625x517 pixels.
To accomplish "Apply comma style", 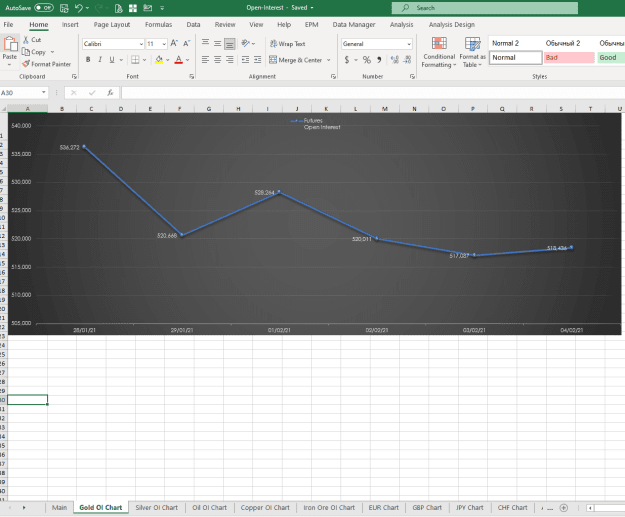I will 379,60.
